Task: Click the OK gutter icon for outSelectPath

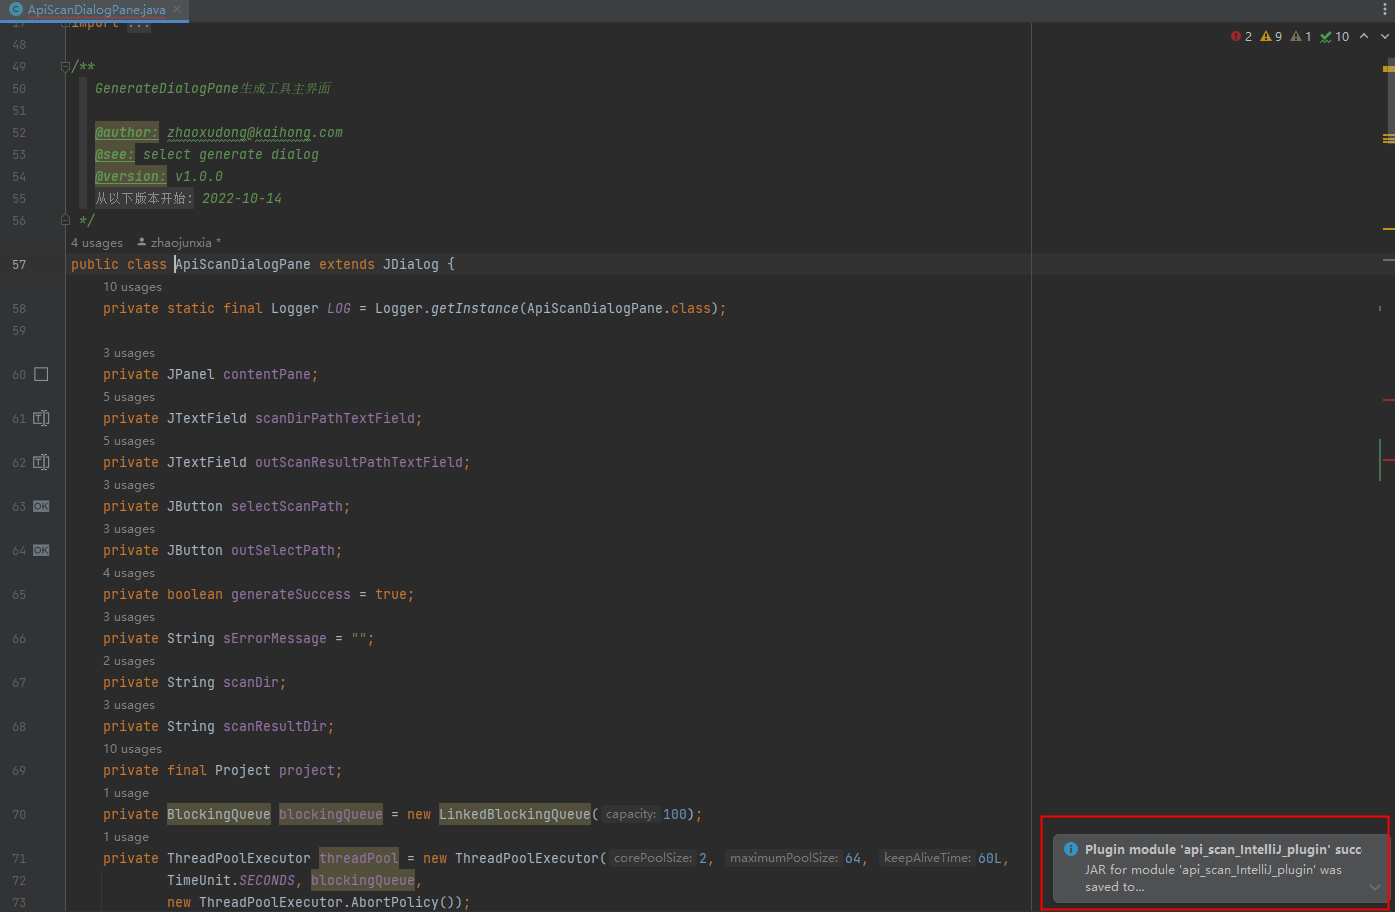Action: [41, 550]
